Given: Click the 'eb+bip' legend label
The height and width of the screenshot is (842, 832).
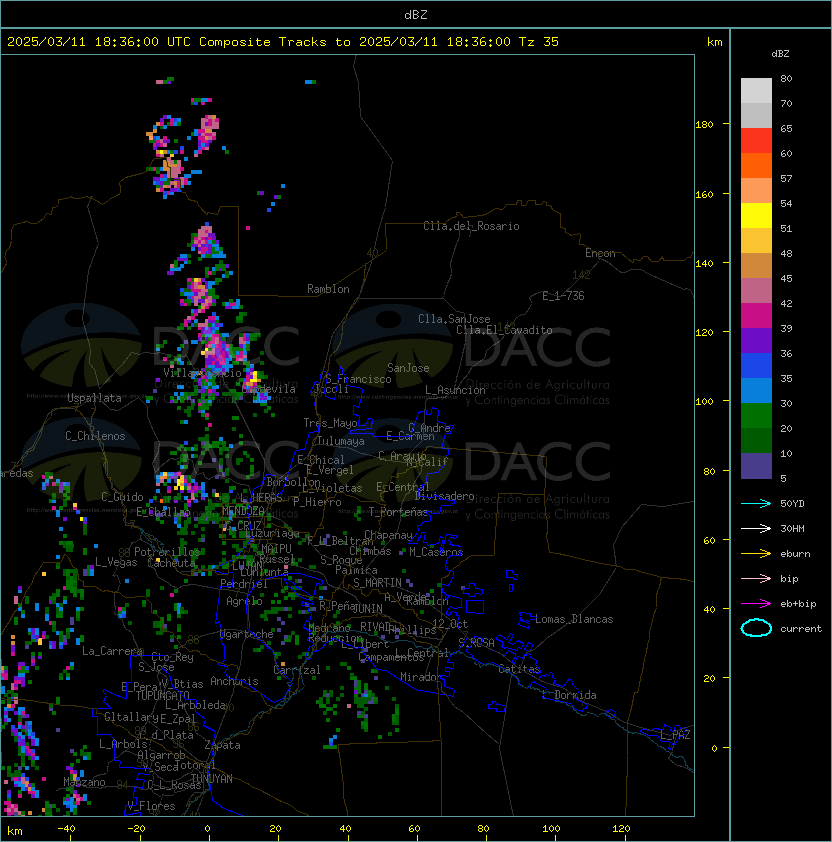Looking at the screenshot, I should (798, 604).
